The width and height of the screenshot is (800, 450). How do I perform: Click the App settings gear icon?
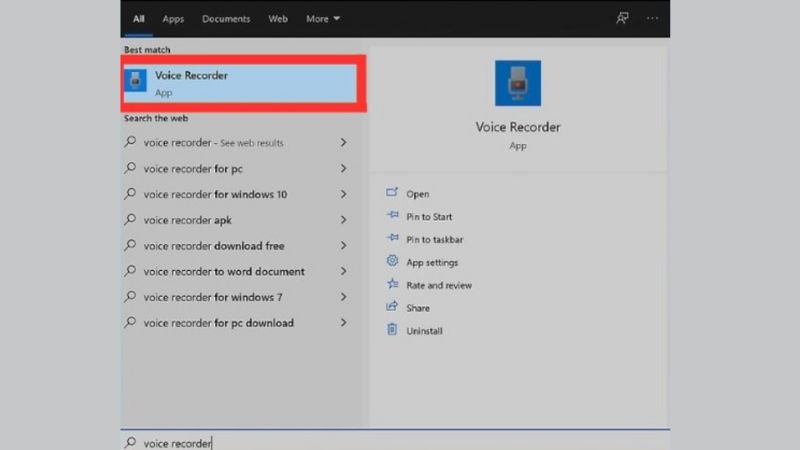(392, 262)
